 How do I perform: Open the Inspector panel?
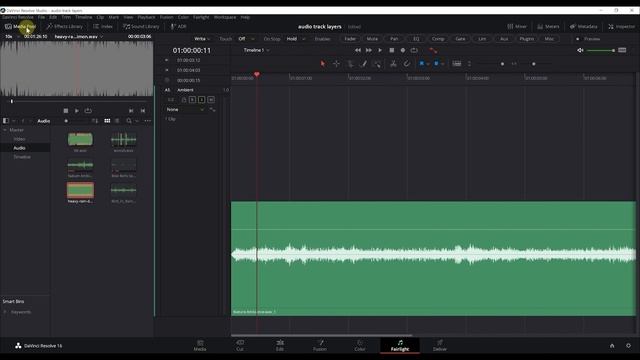pos(621,27)
